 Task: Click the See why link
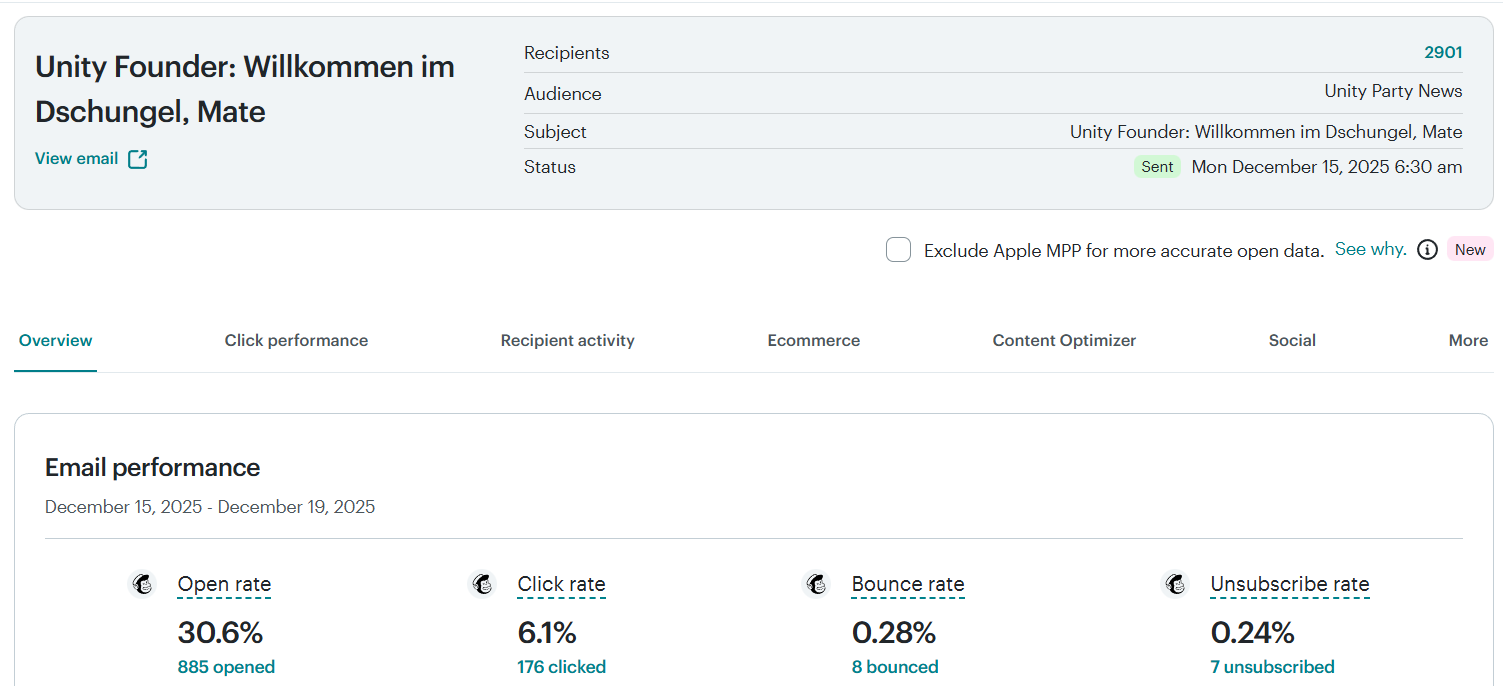click(x=1371, y=249)
